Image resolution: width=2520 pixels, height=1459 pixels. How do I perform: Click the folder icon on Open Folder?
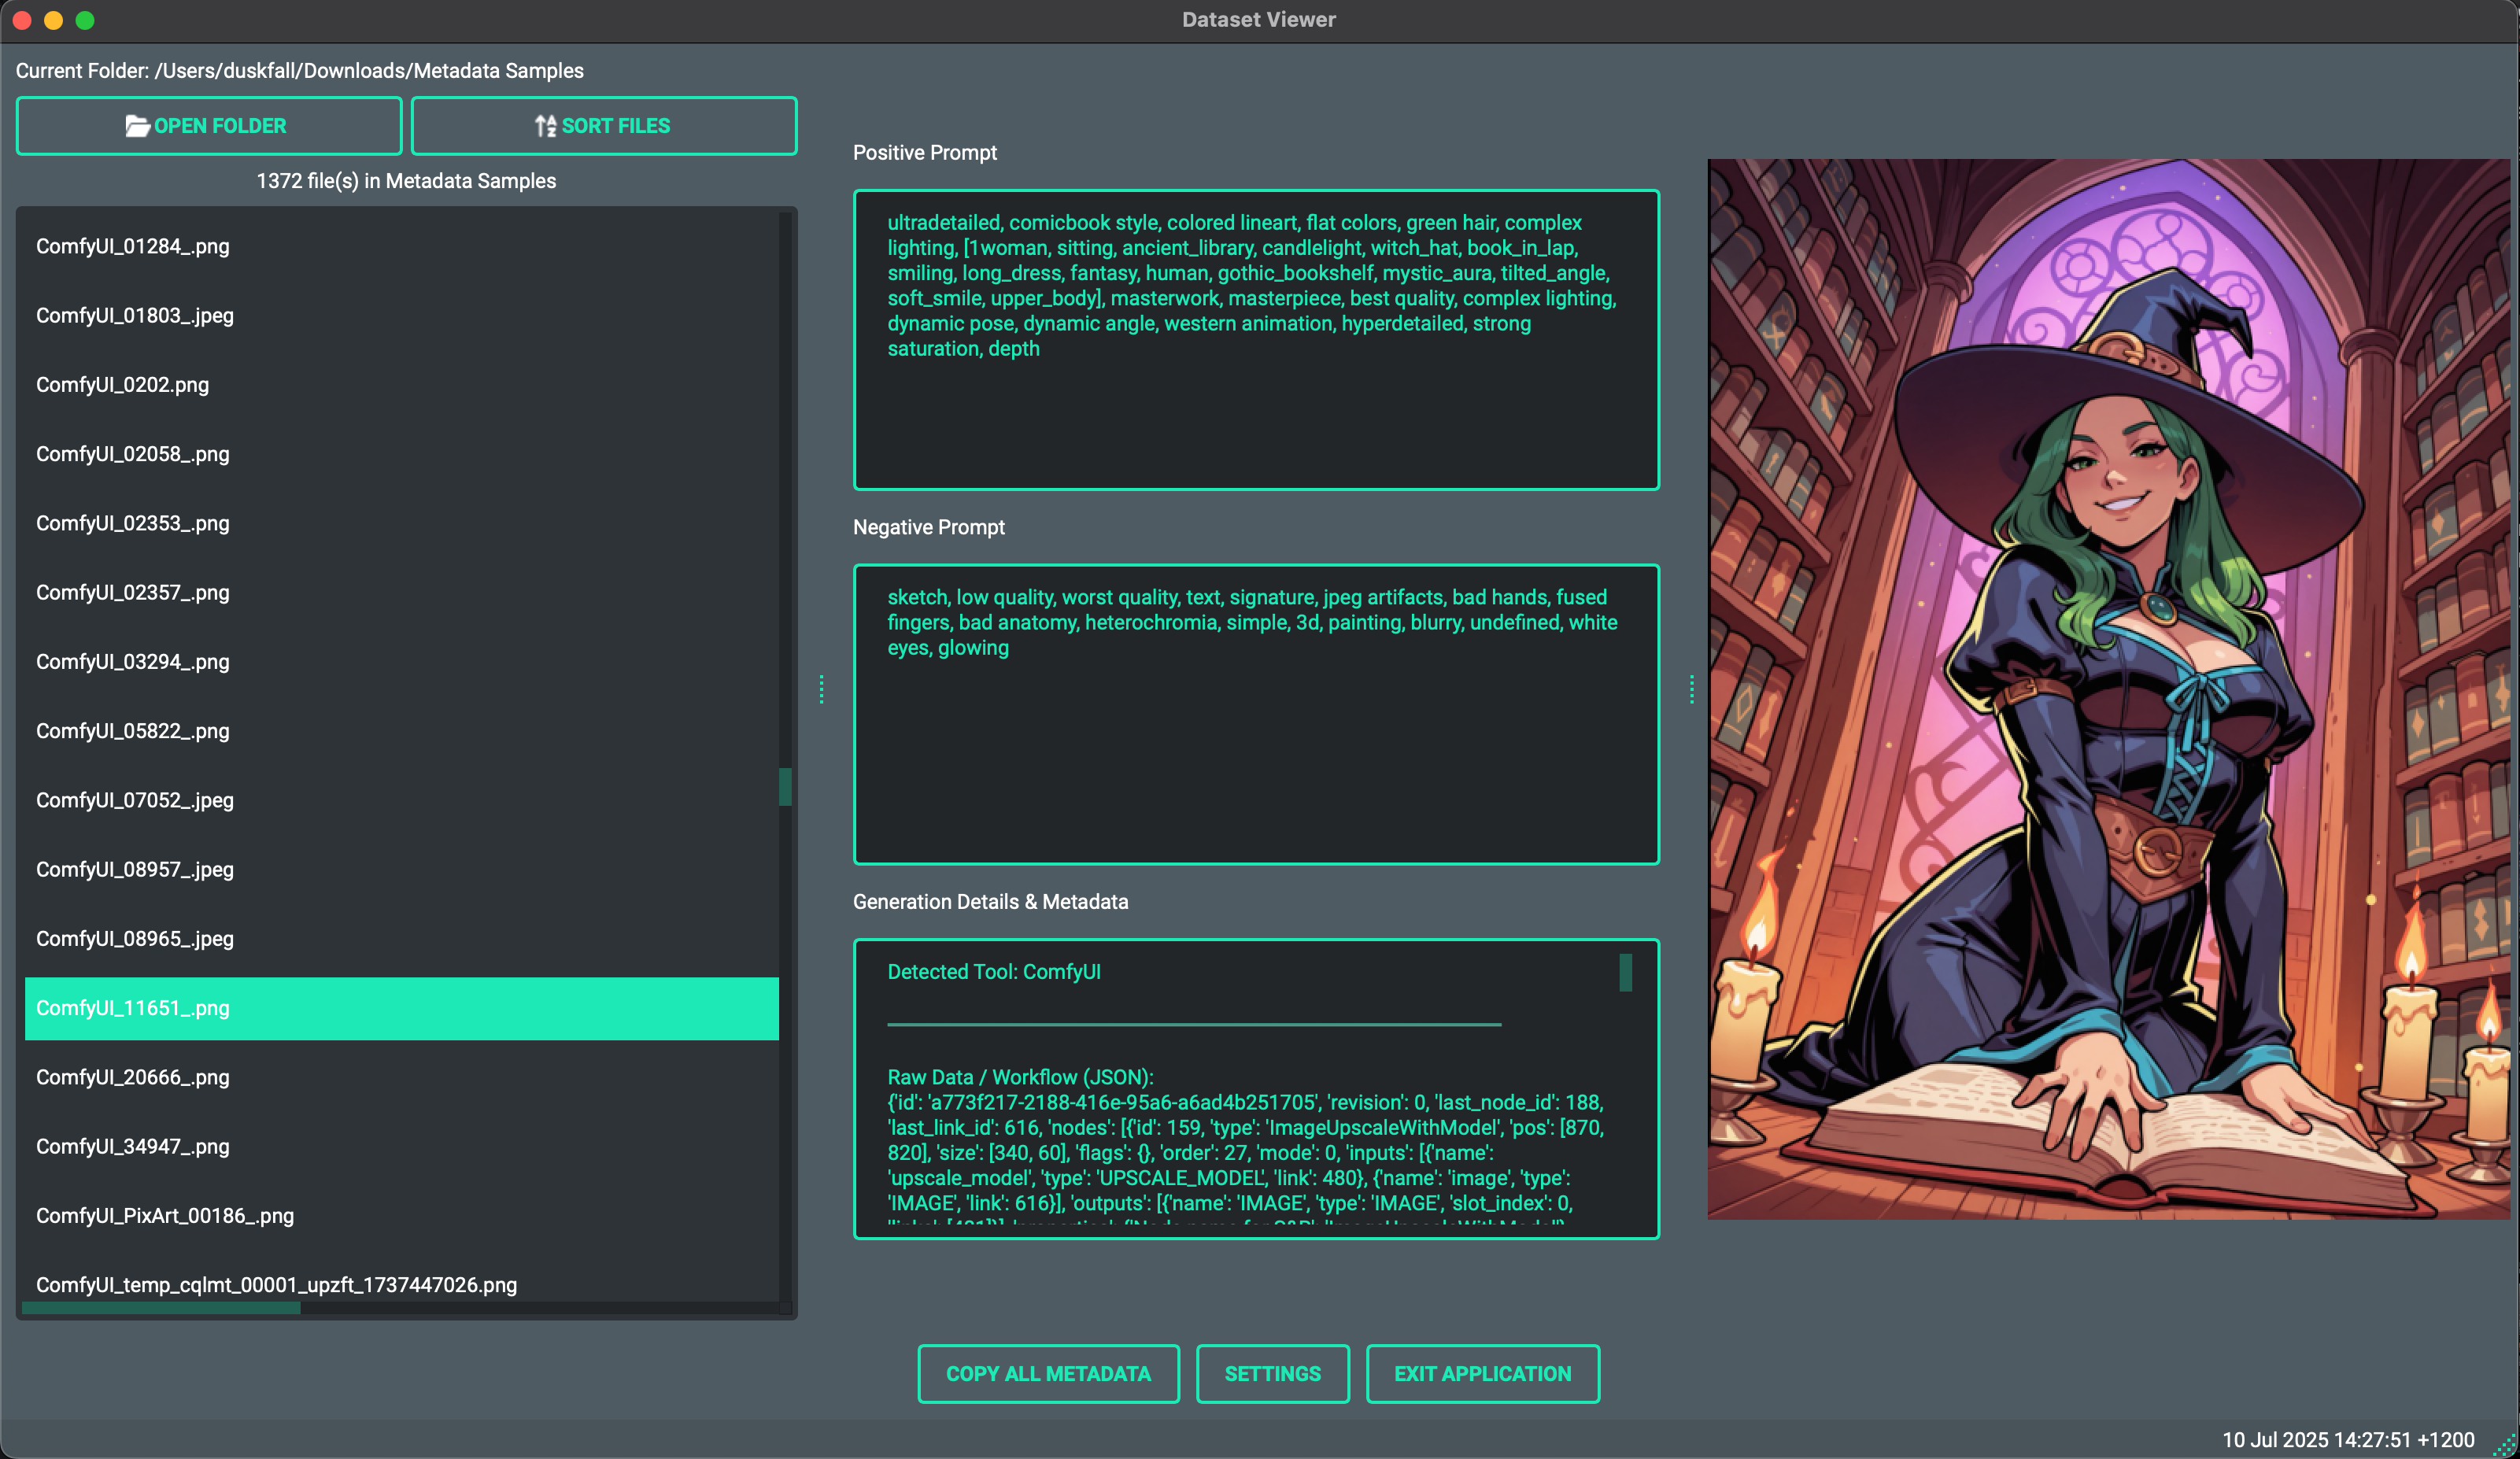137,126
